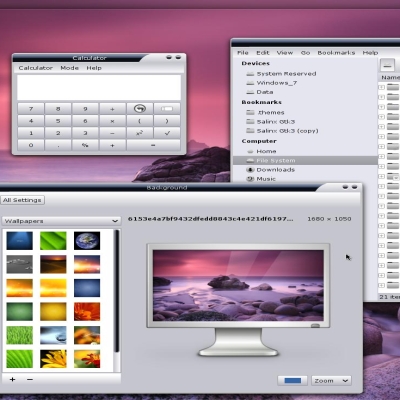The width and height of the screenshot is (400, 400).
Task: Click the multiplication key in Calculator
Action: tap(112, 121)
